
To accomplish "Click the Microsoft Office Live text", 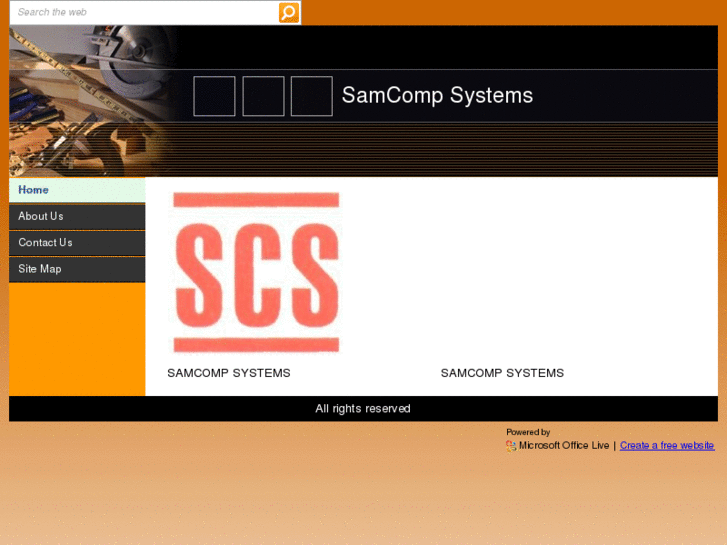I will tap(564, 445).
